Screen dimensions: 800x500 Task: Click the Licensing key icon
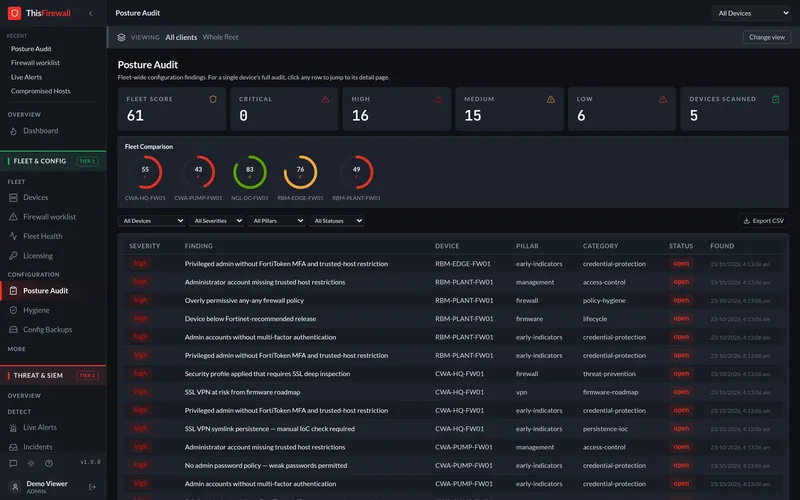(x=13, y=256)
